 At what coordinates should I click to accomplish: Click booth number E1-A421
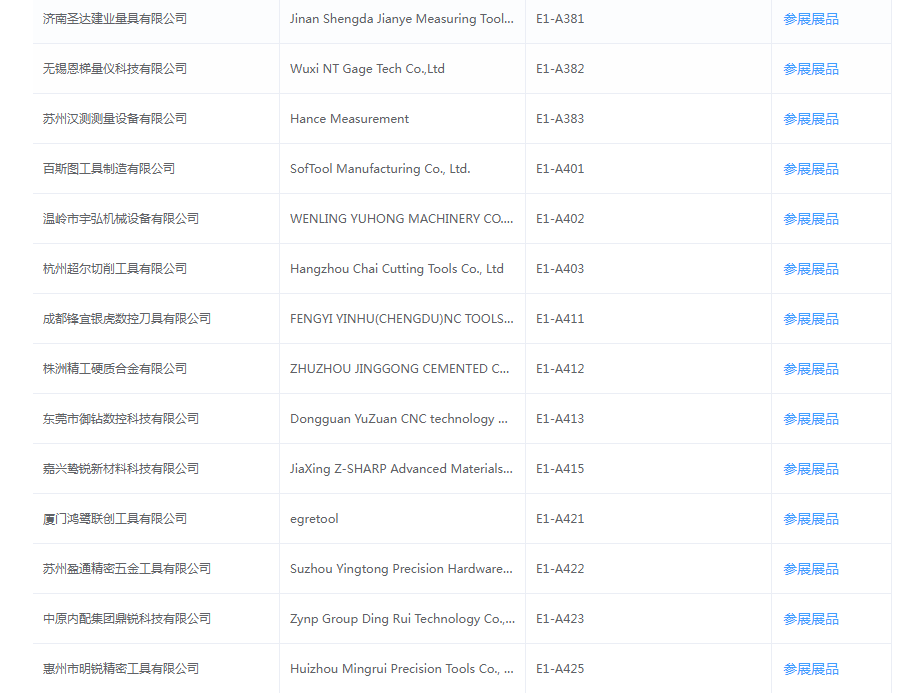pos(560,519)
